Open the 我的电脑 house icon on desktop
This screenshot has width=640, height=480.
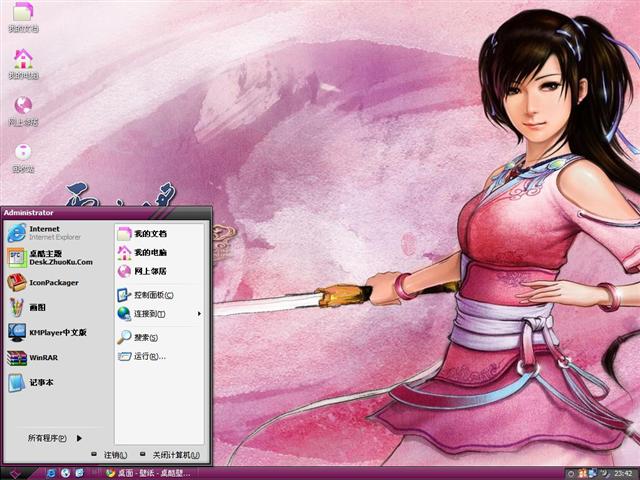(x=23, y=64)
